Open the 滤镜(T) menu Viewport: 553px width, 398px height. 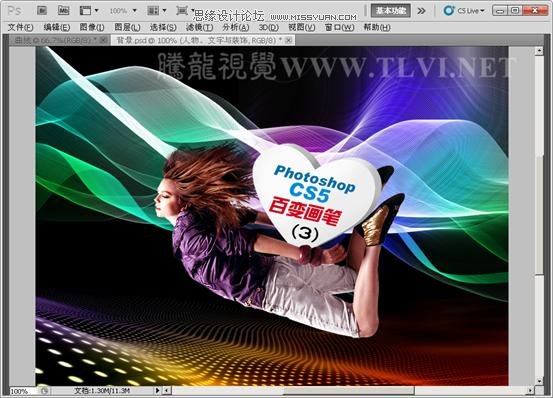(x=199, y=27)
